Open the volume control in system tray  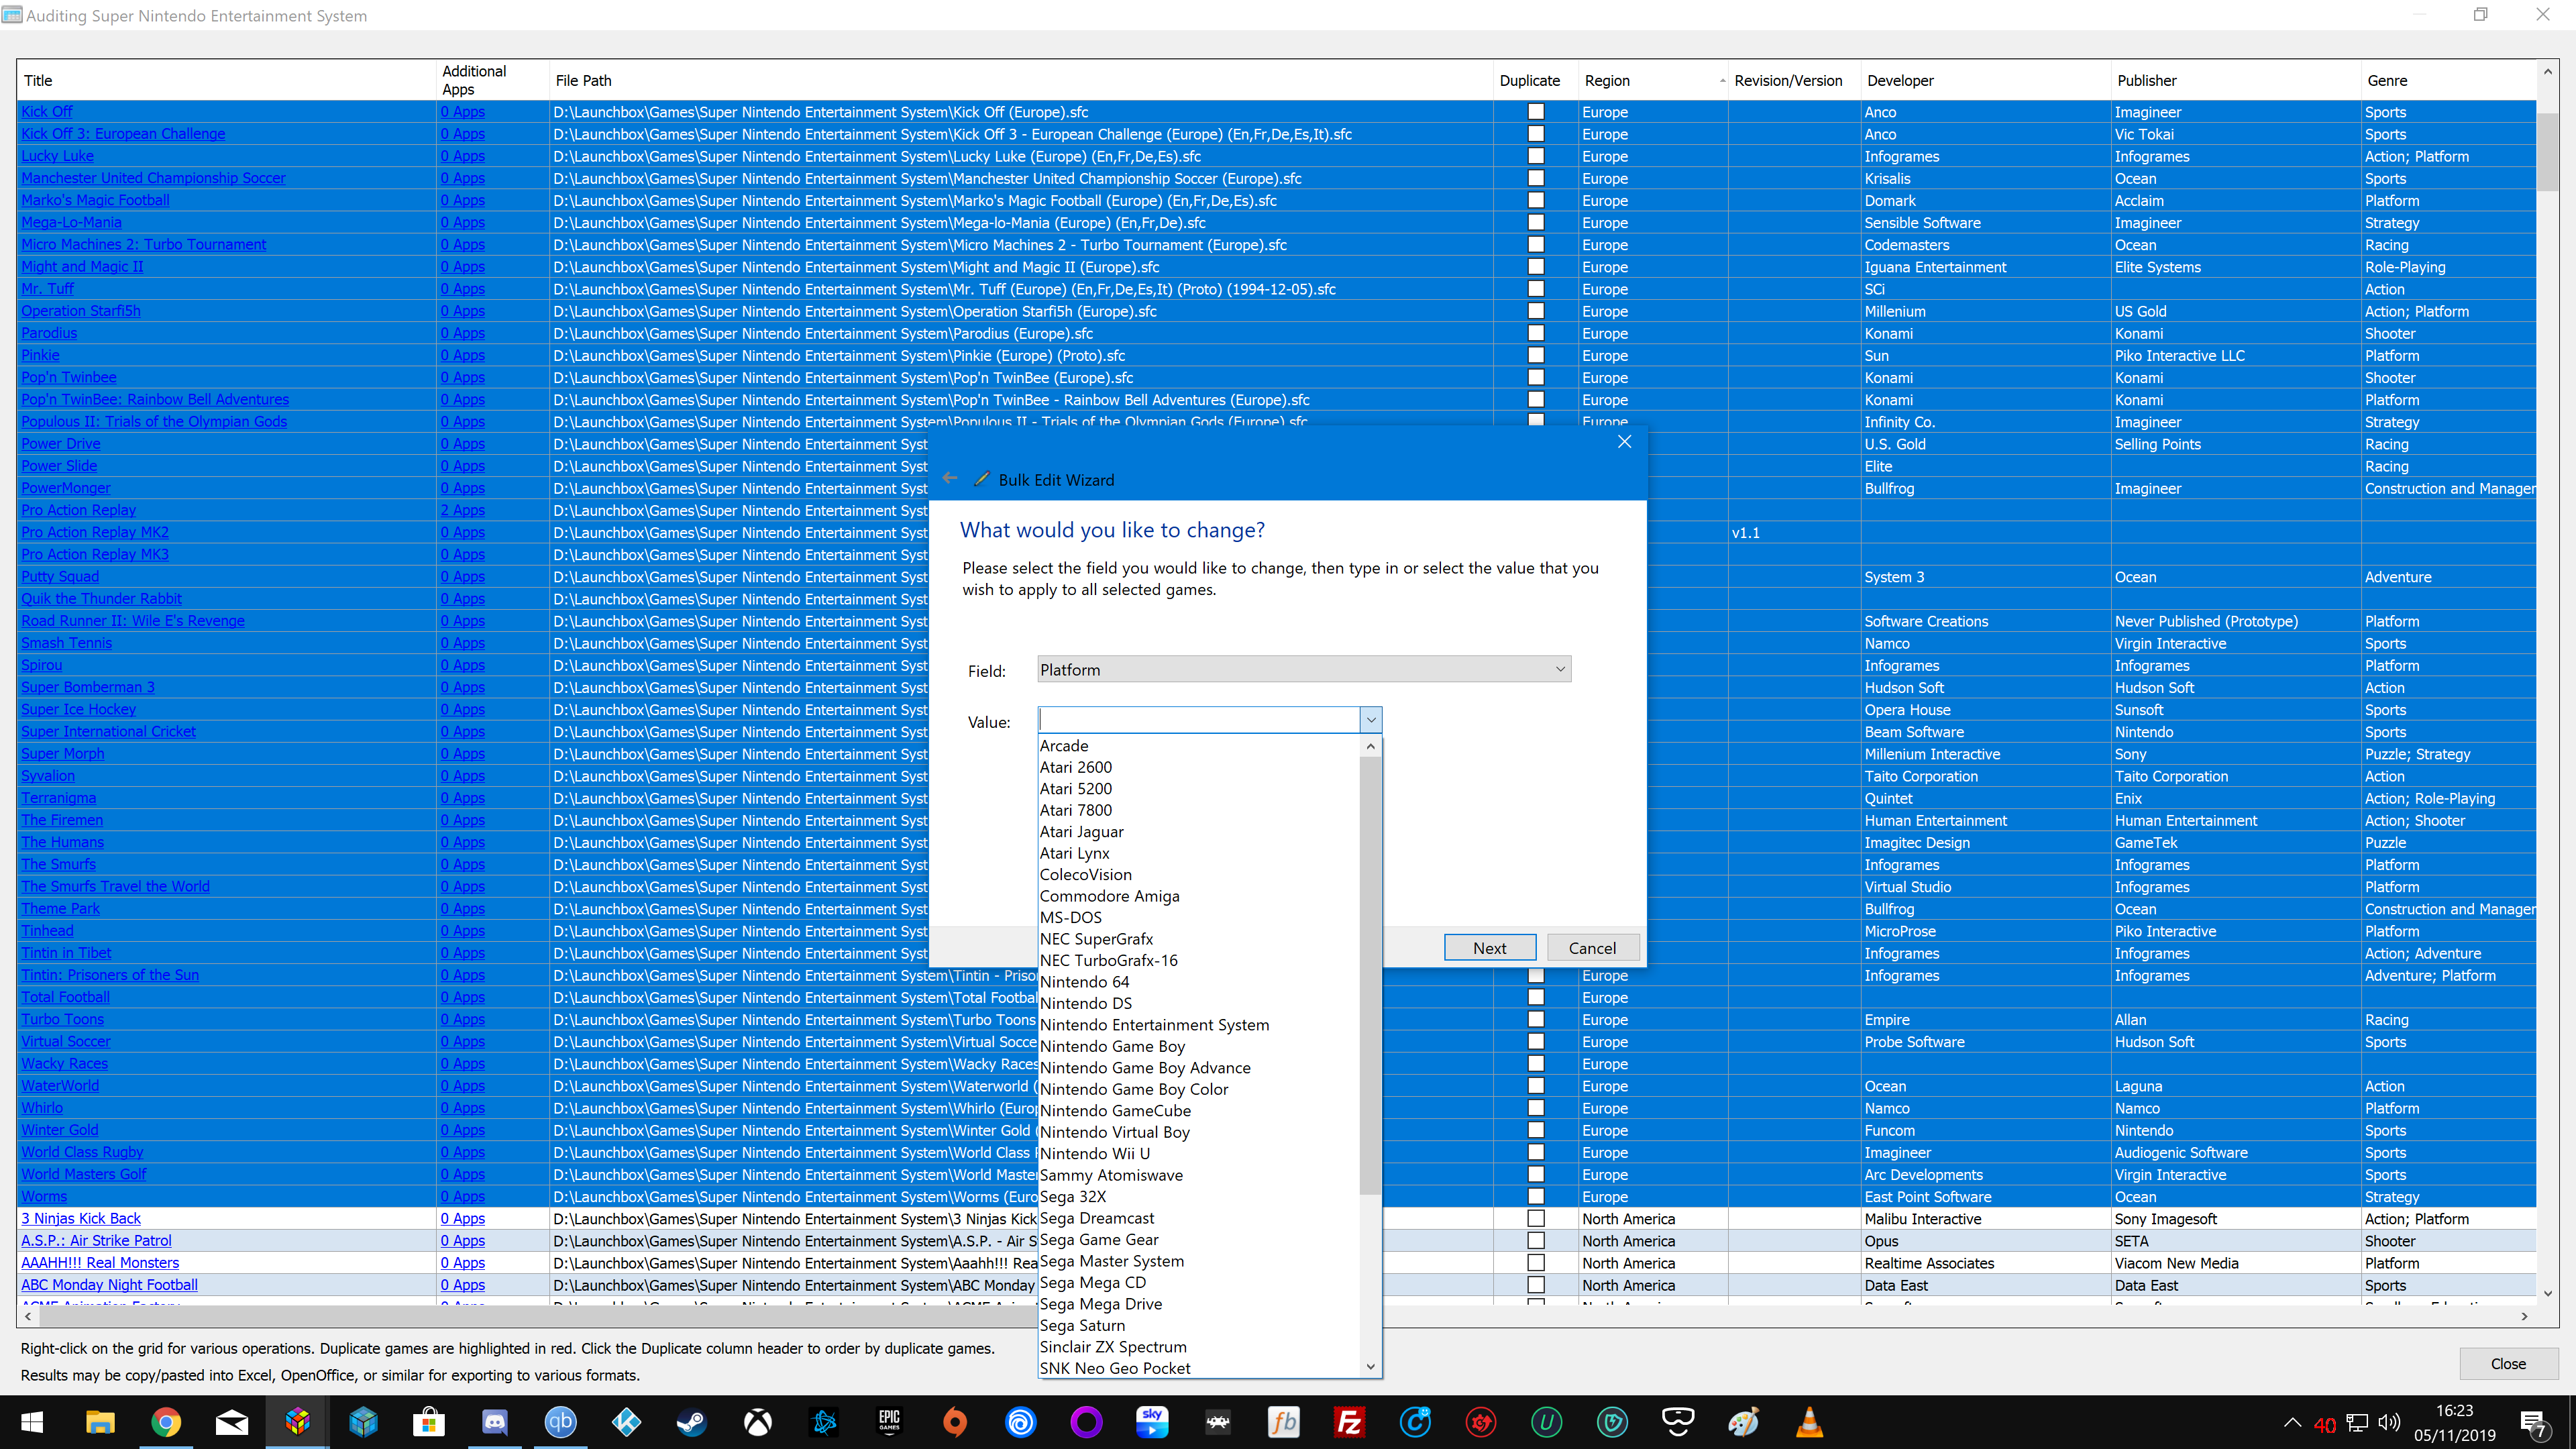pyautogui.click(x=2389, y=1422)
